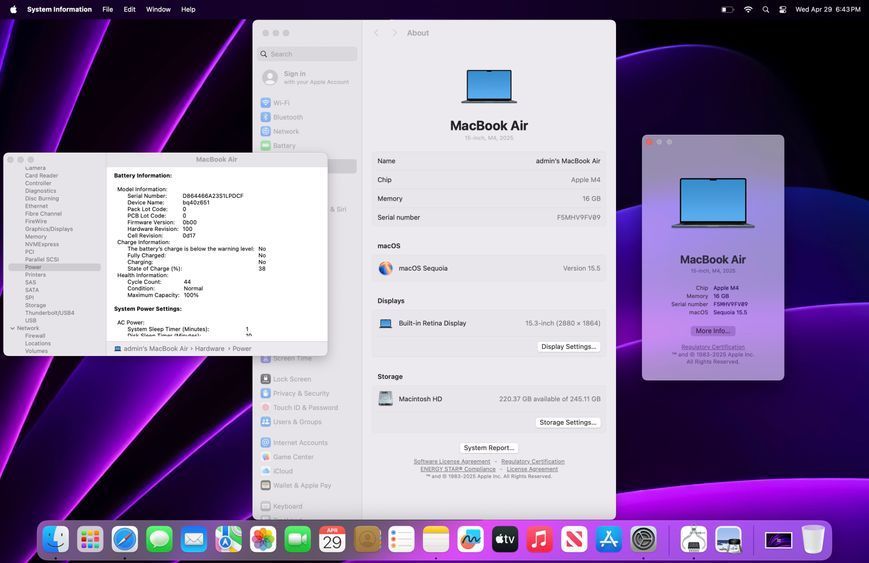Collapse the Network tree section

point(12,328)
